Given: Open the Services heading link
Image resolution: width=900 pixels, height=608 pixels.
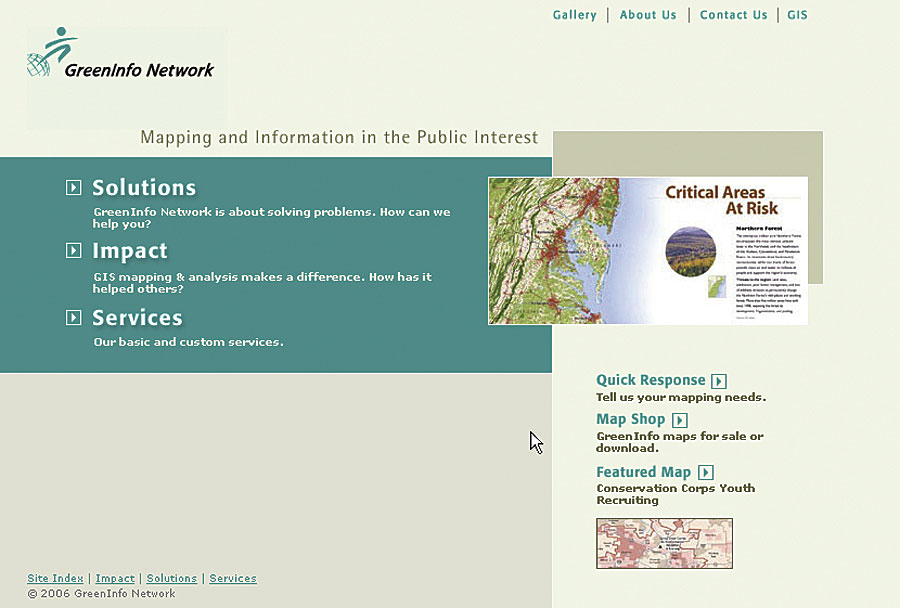Looking at the screenshot, I should (138, 317).
